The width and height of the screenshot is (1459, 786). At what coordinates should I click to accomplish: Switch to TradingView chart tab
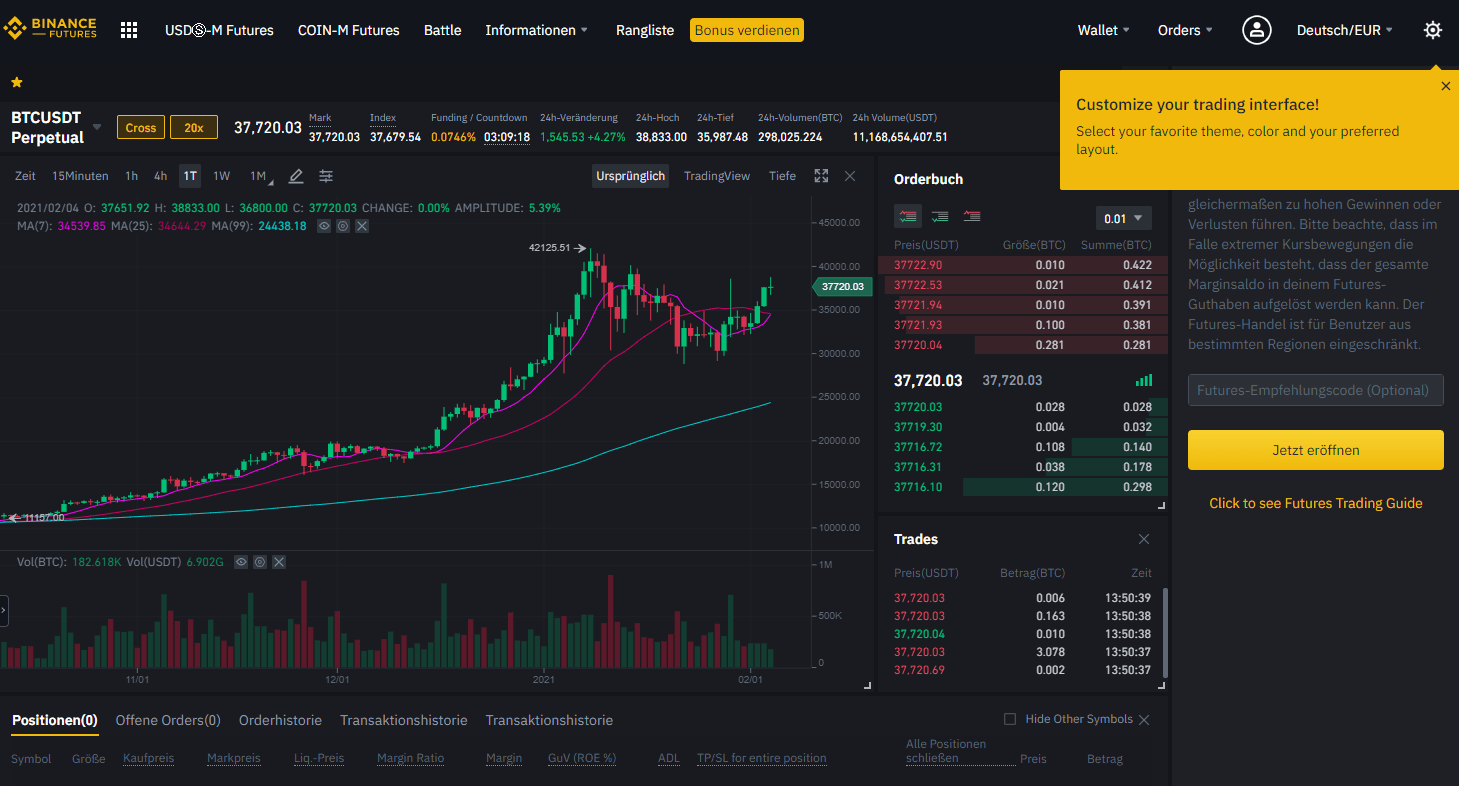click(x=716, y=176)
